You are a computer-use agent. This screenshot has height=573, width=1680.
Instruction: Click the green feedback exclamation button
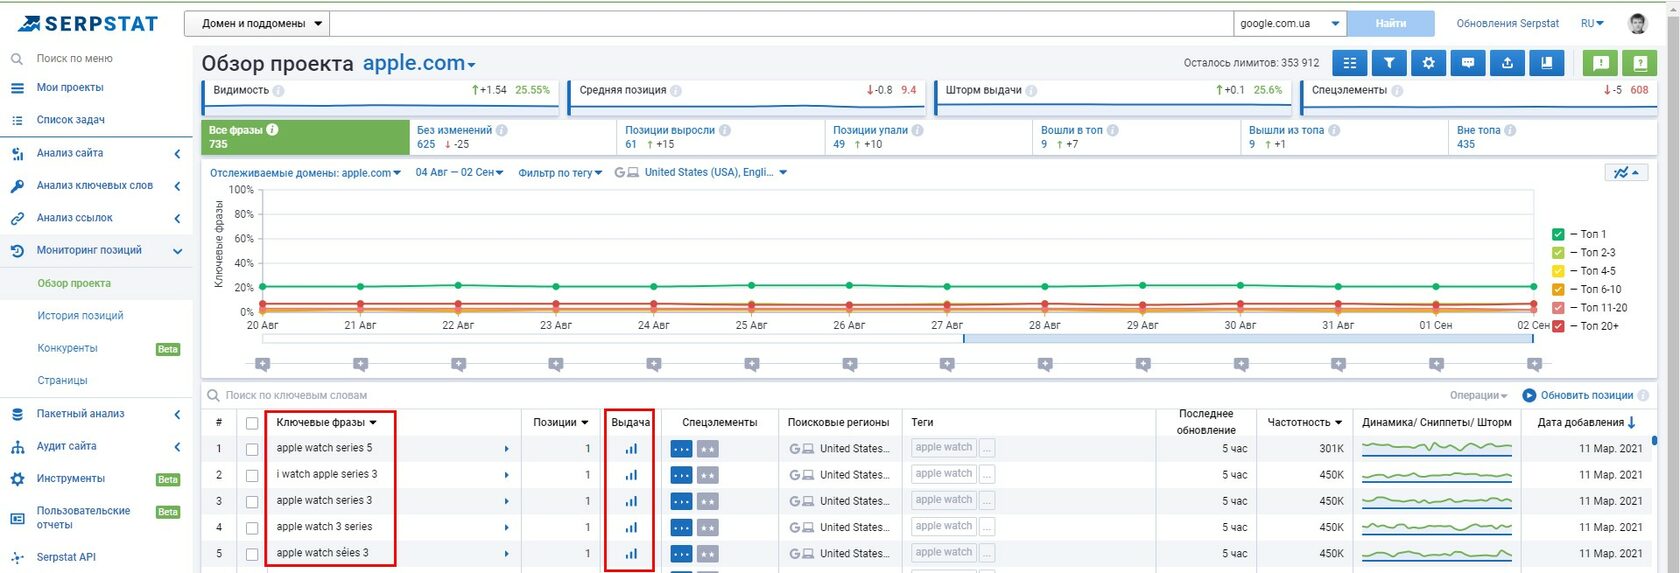(x=1600, y=63)
